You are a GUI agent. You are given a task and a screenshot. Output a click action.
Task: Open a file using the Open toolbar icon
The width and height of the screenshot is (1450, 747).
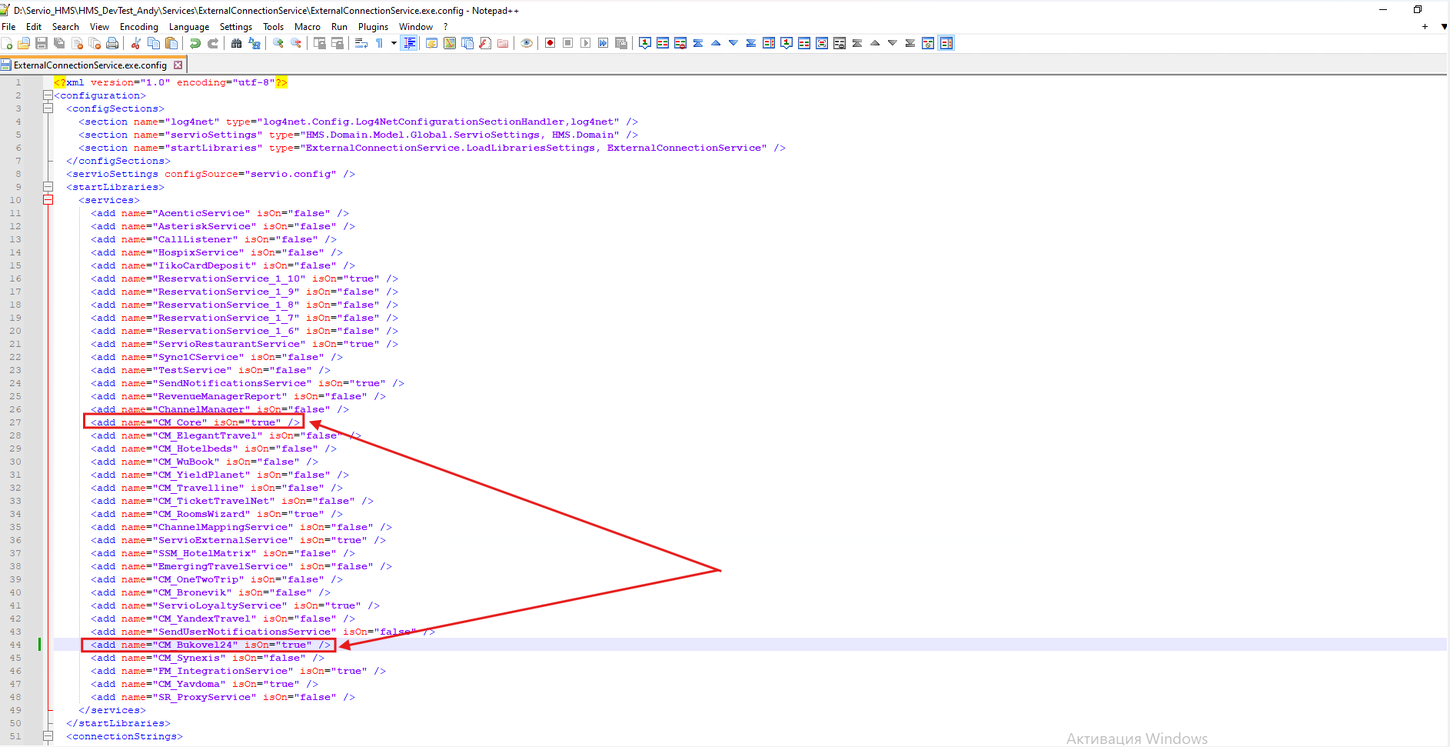pyautogui.click(x=24, y=43)
